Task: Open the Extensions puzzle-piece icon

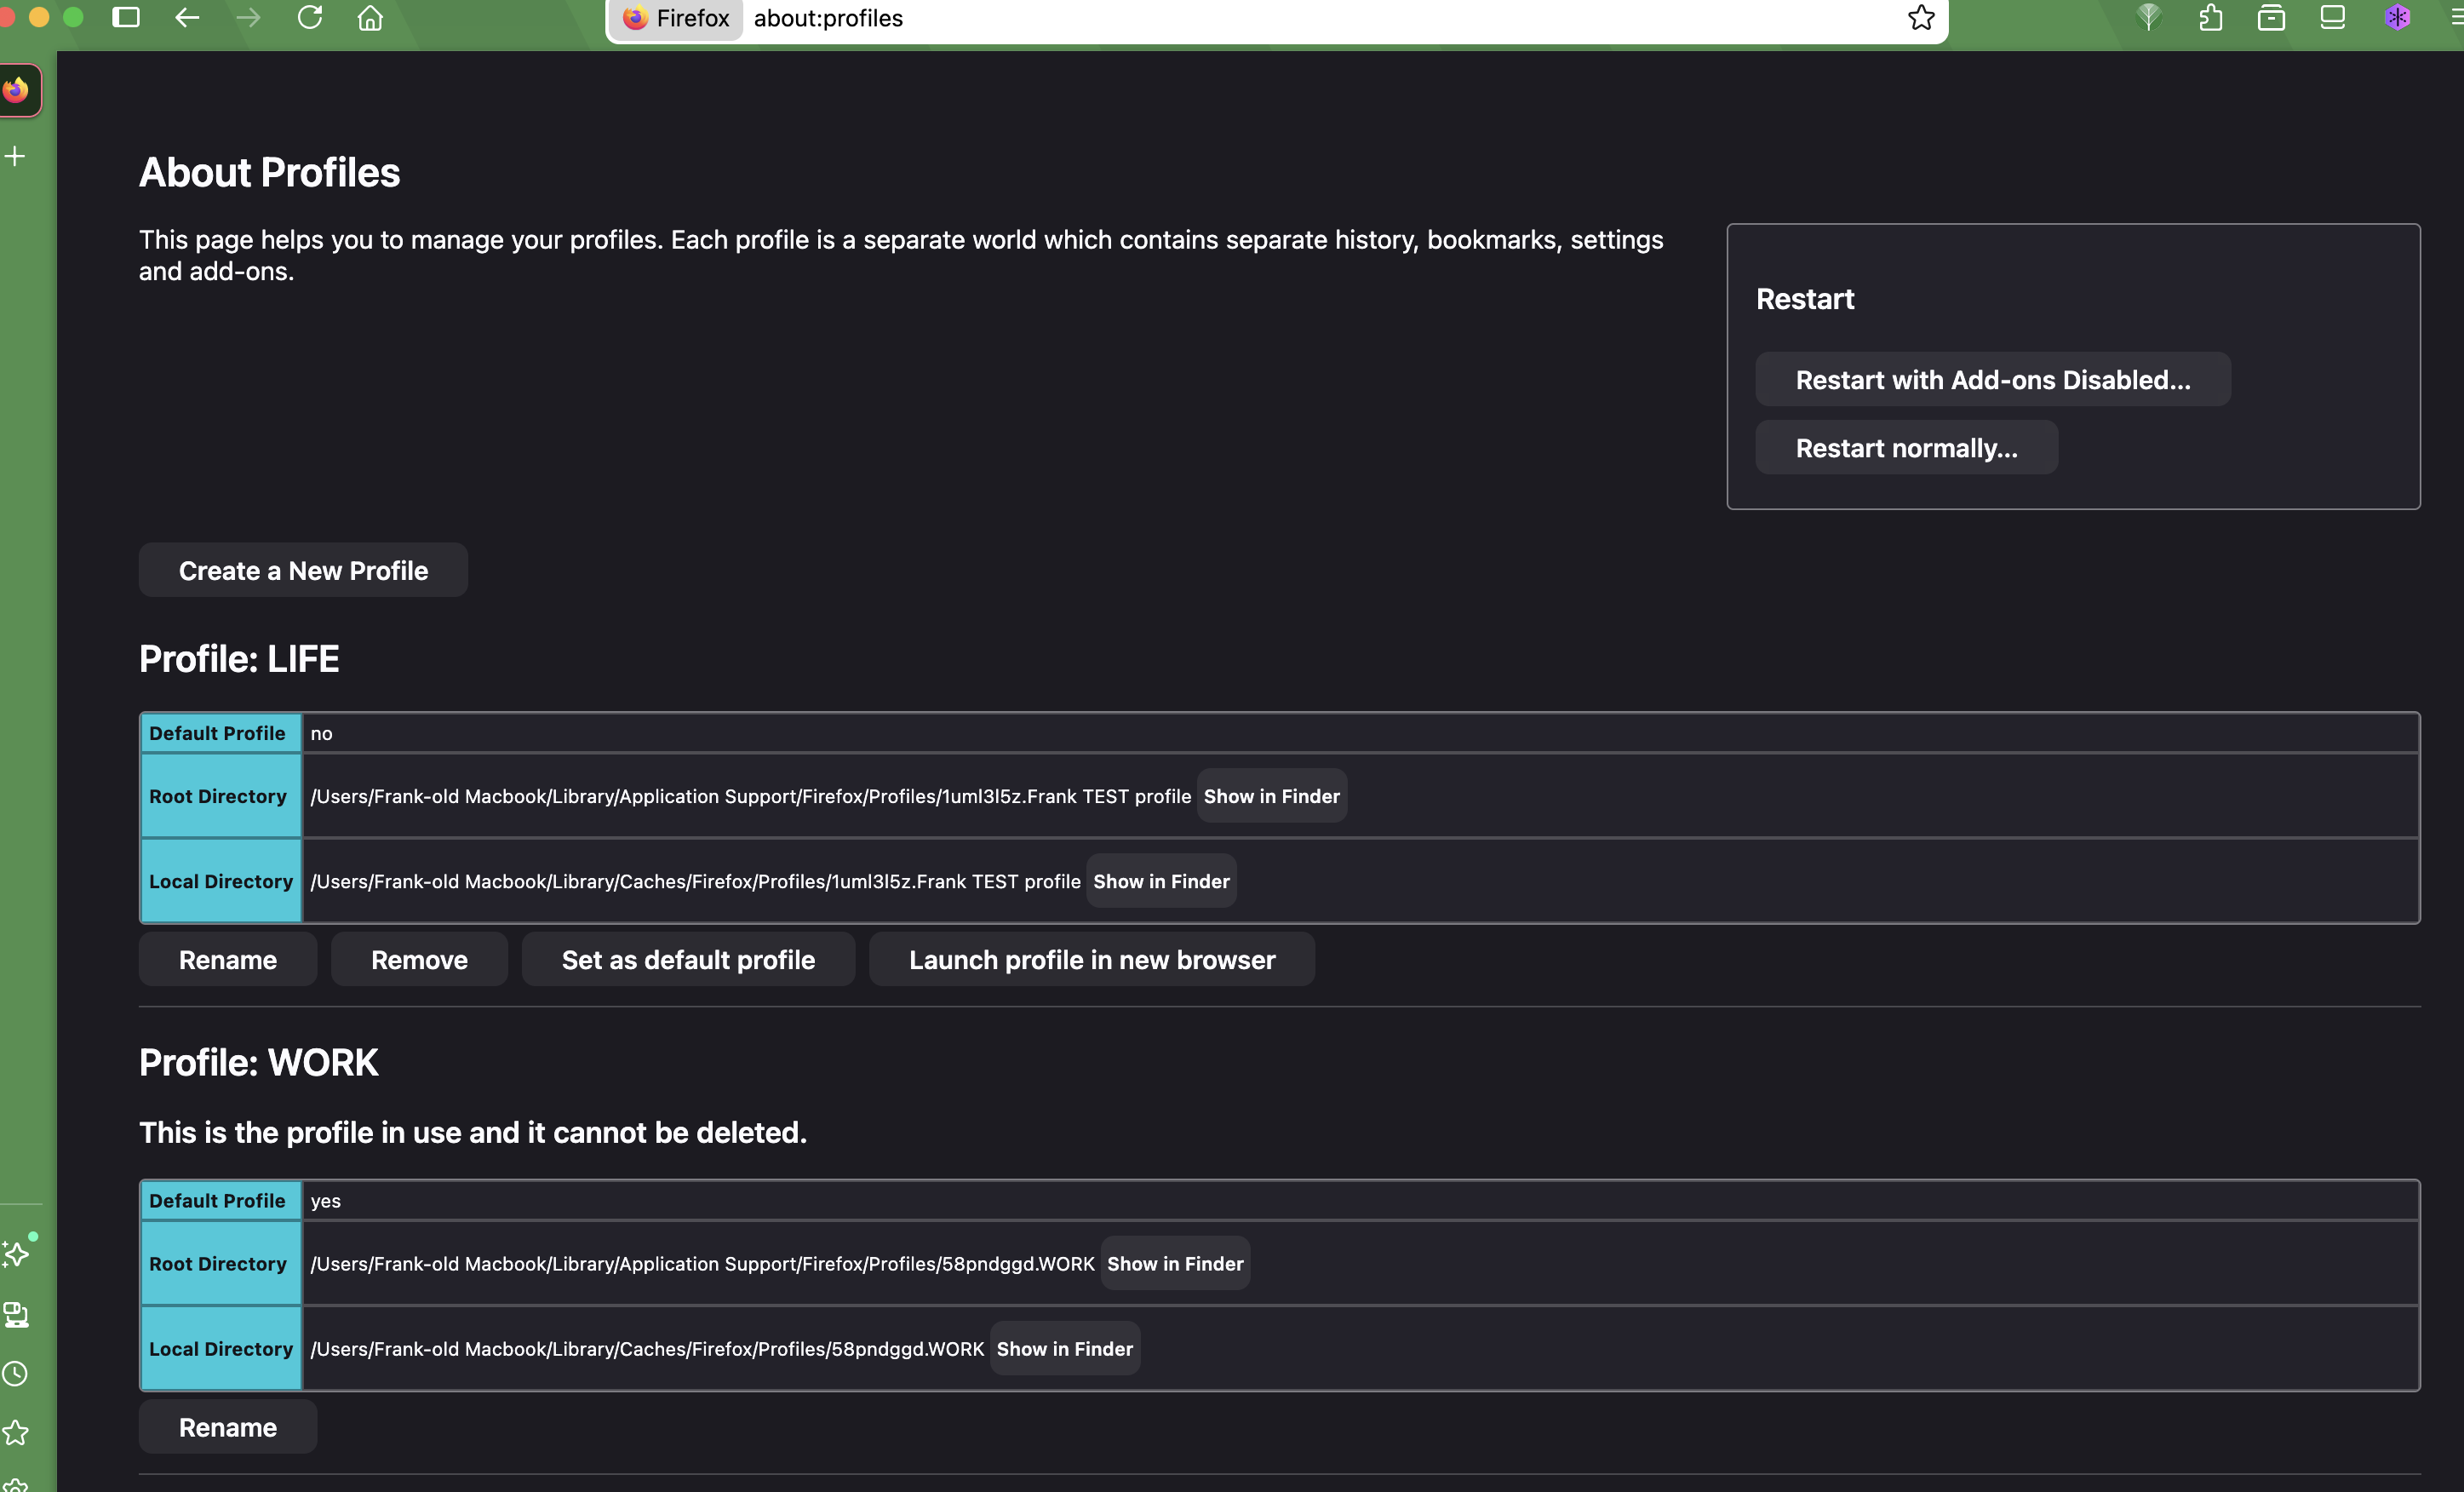Action: click(x=2211, y=18)
